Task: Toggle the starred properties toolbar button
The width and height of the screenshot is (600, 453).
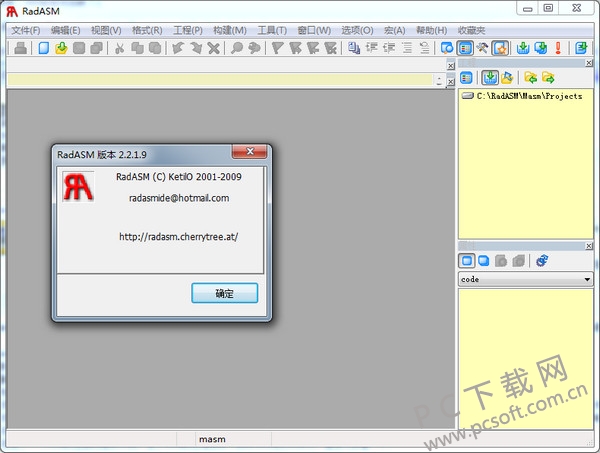Action: coord(500,48)
